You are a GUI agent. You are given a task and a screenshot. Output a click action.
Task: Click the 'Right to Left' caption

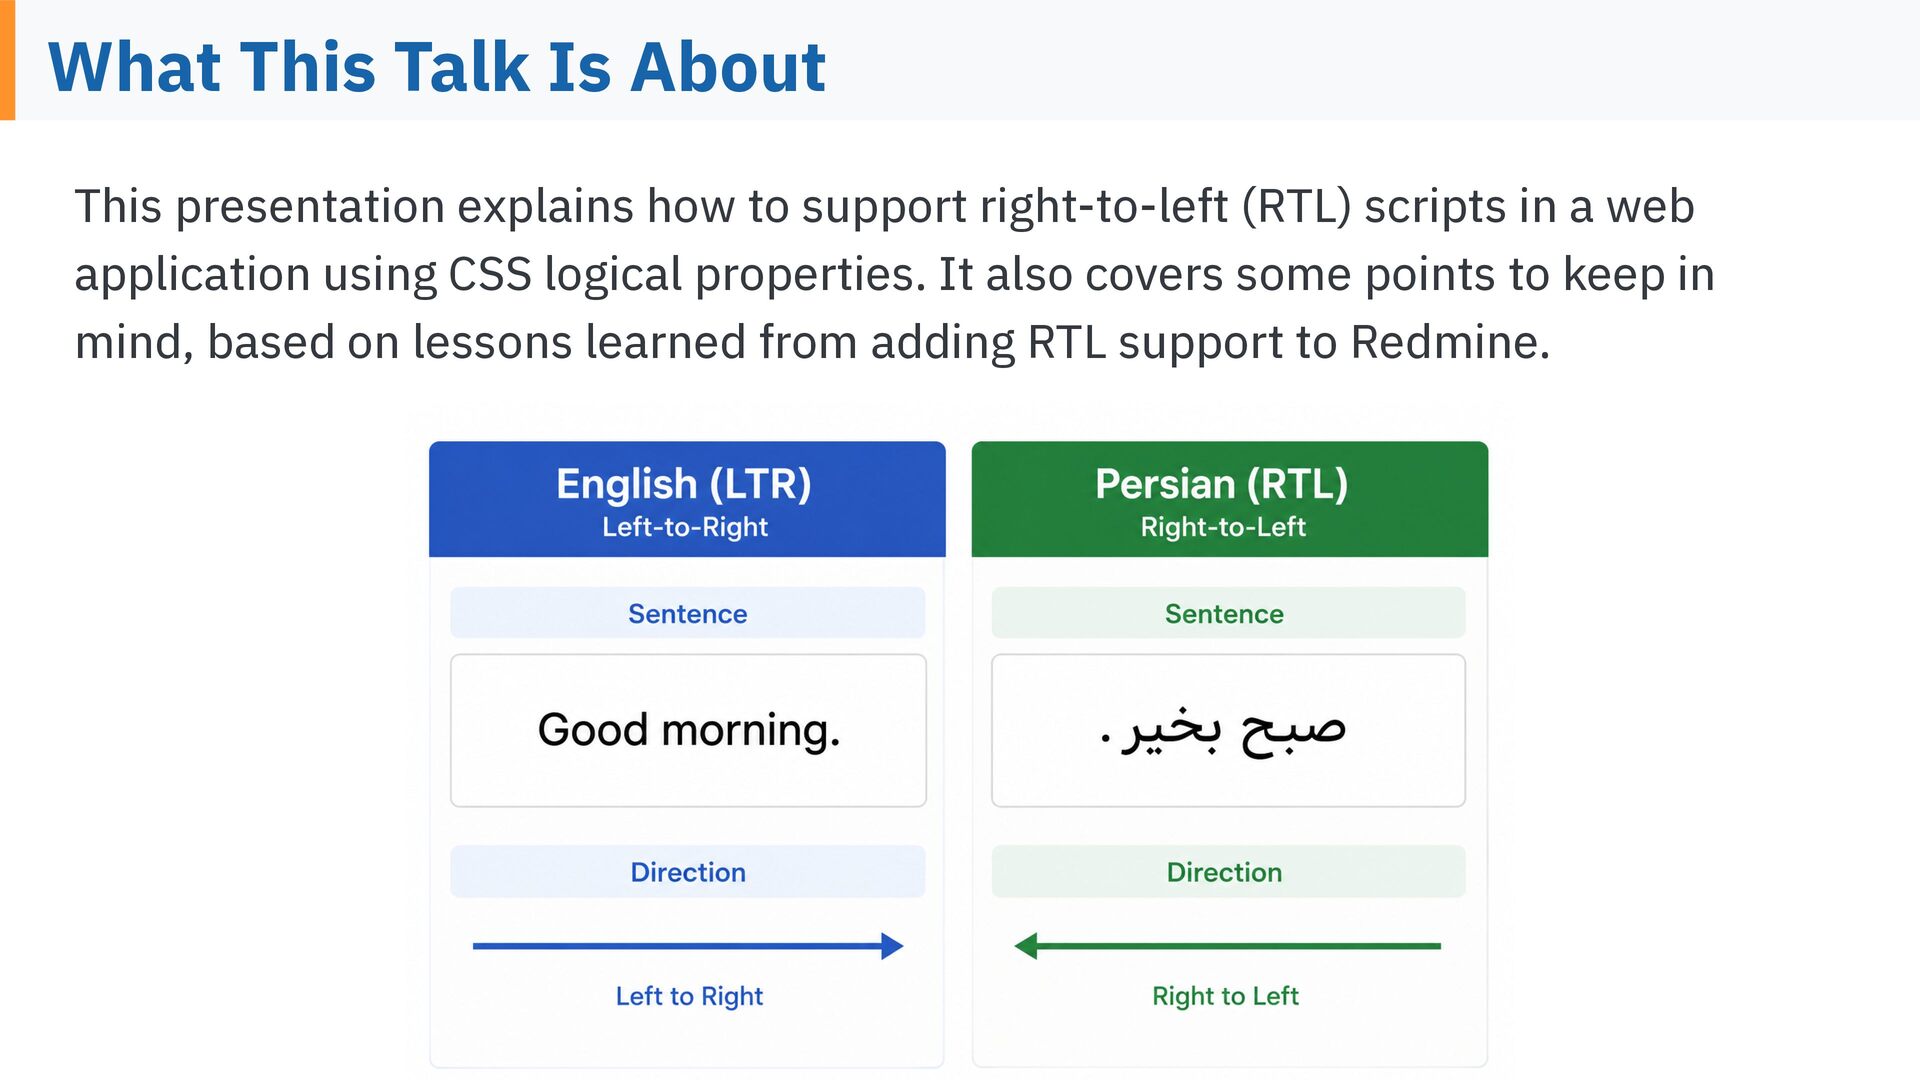pyautogui.click(x=1225, y=996)
